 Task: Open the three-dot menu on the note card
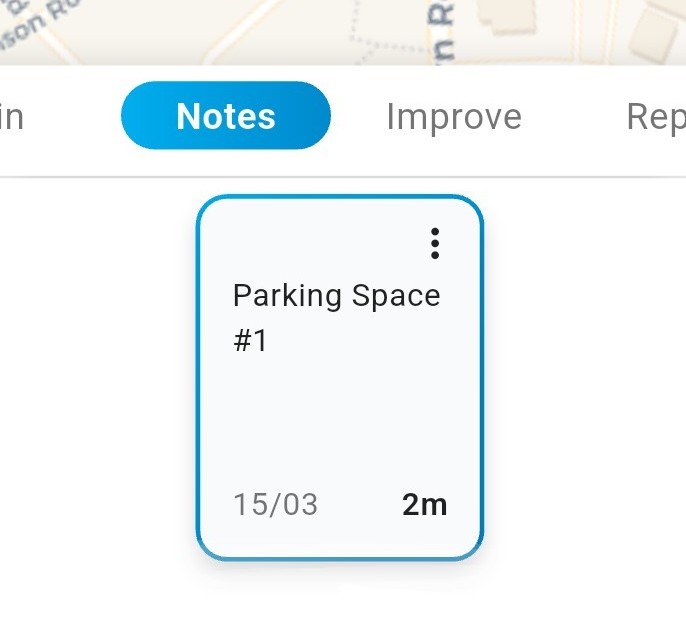435,243
